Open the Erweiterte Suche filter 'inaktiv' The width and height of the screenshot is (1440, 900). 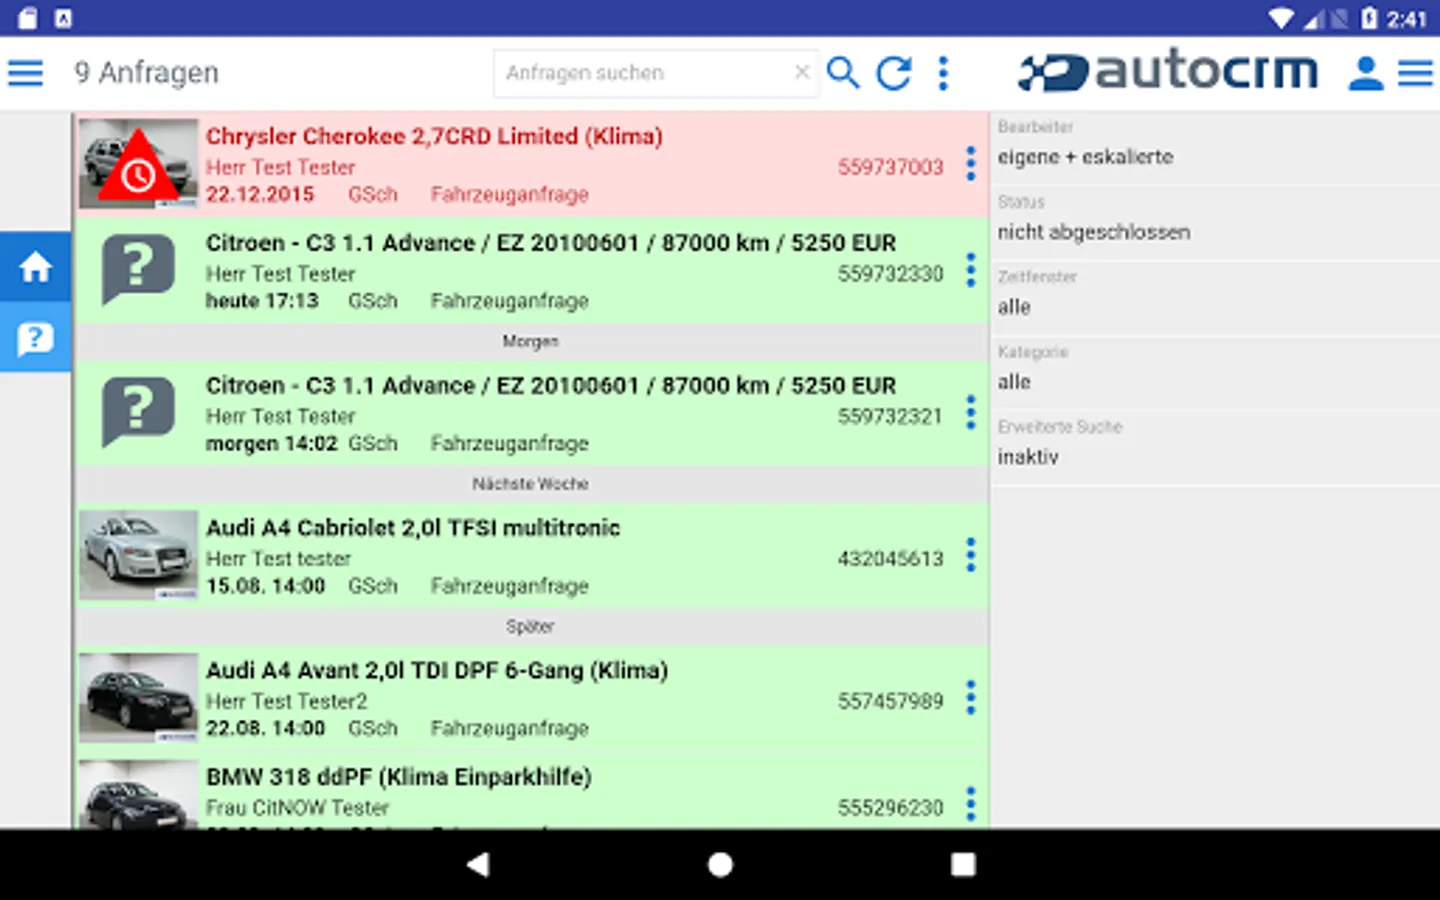[1215, 448]
